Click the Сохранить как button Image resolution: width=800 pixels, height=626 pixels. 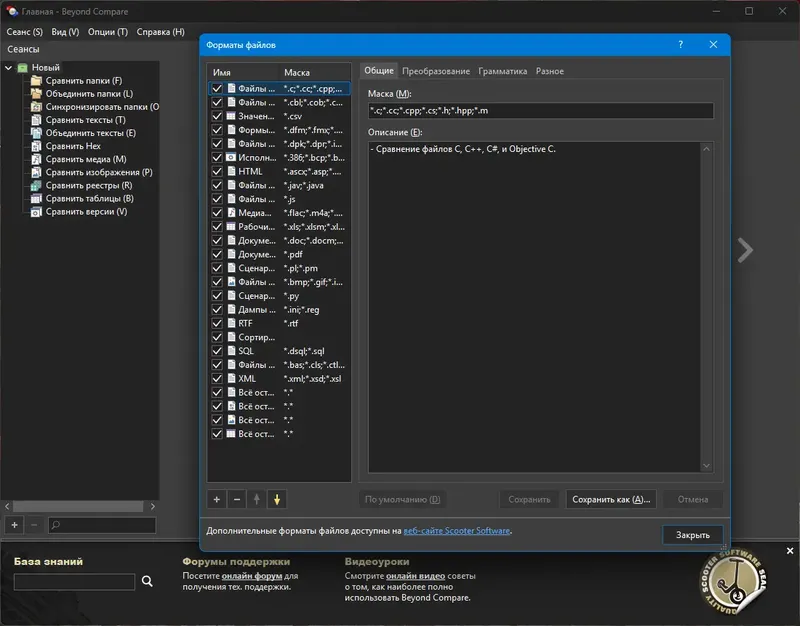click(x=610, y=499)
